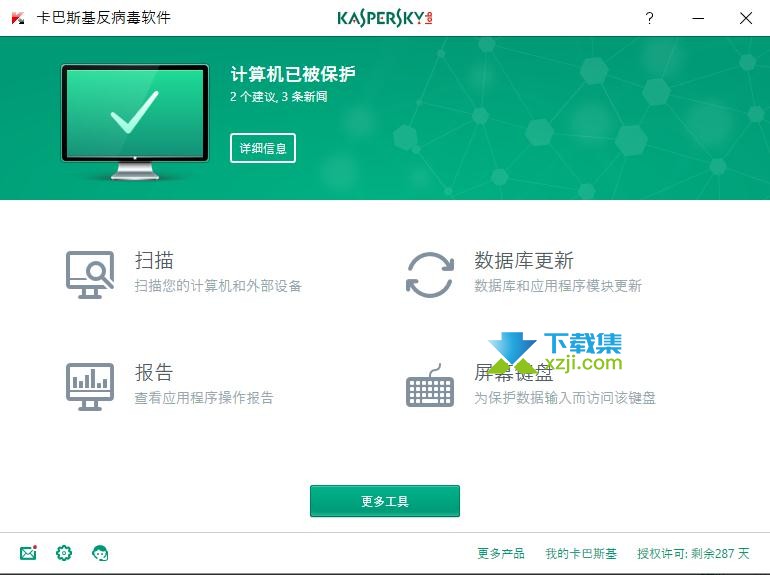Click the on-screen keyboard icon
Screen dimensions: 770x575
(430, 386)
